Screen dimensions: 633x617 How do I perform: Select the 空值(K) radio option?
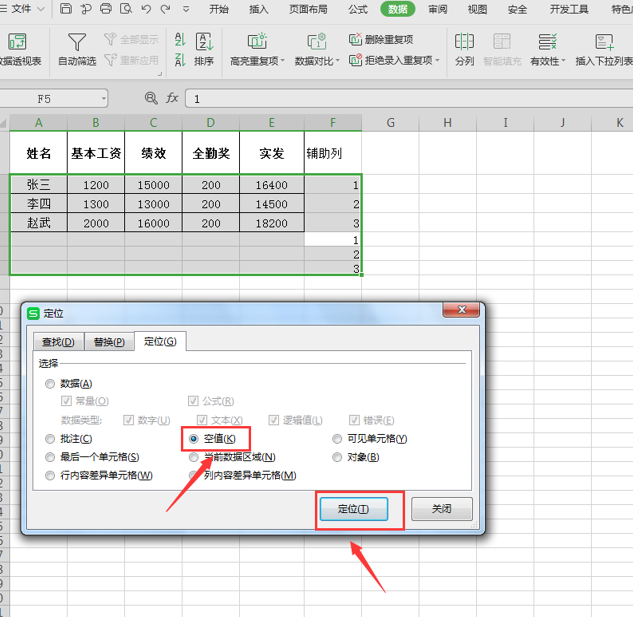click(194, 439)
